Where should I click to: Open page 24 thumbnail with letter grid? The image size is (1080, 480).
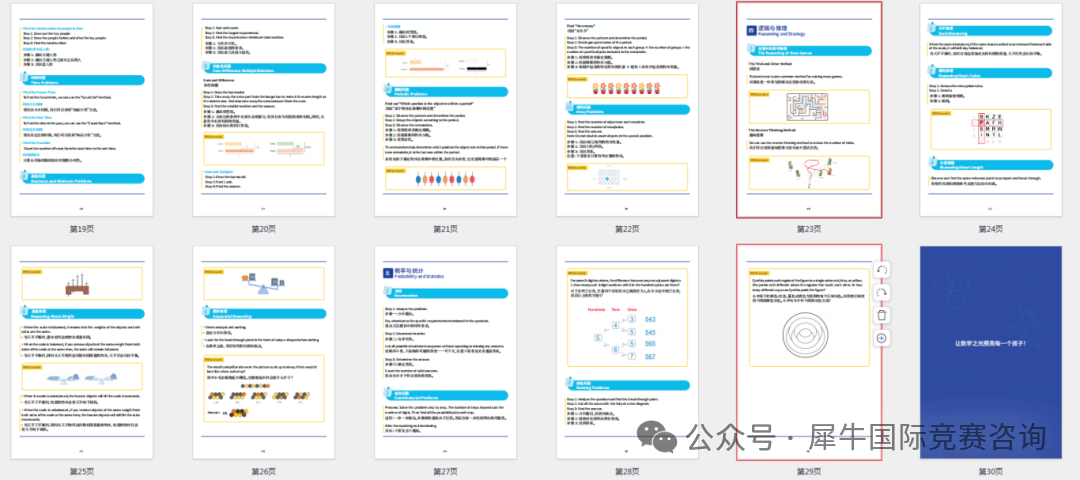point(990,110)
